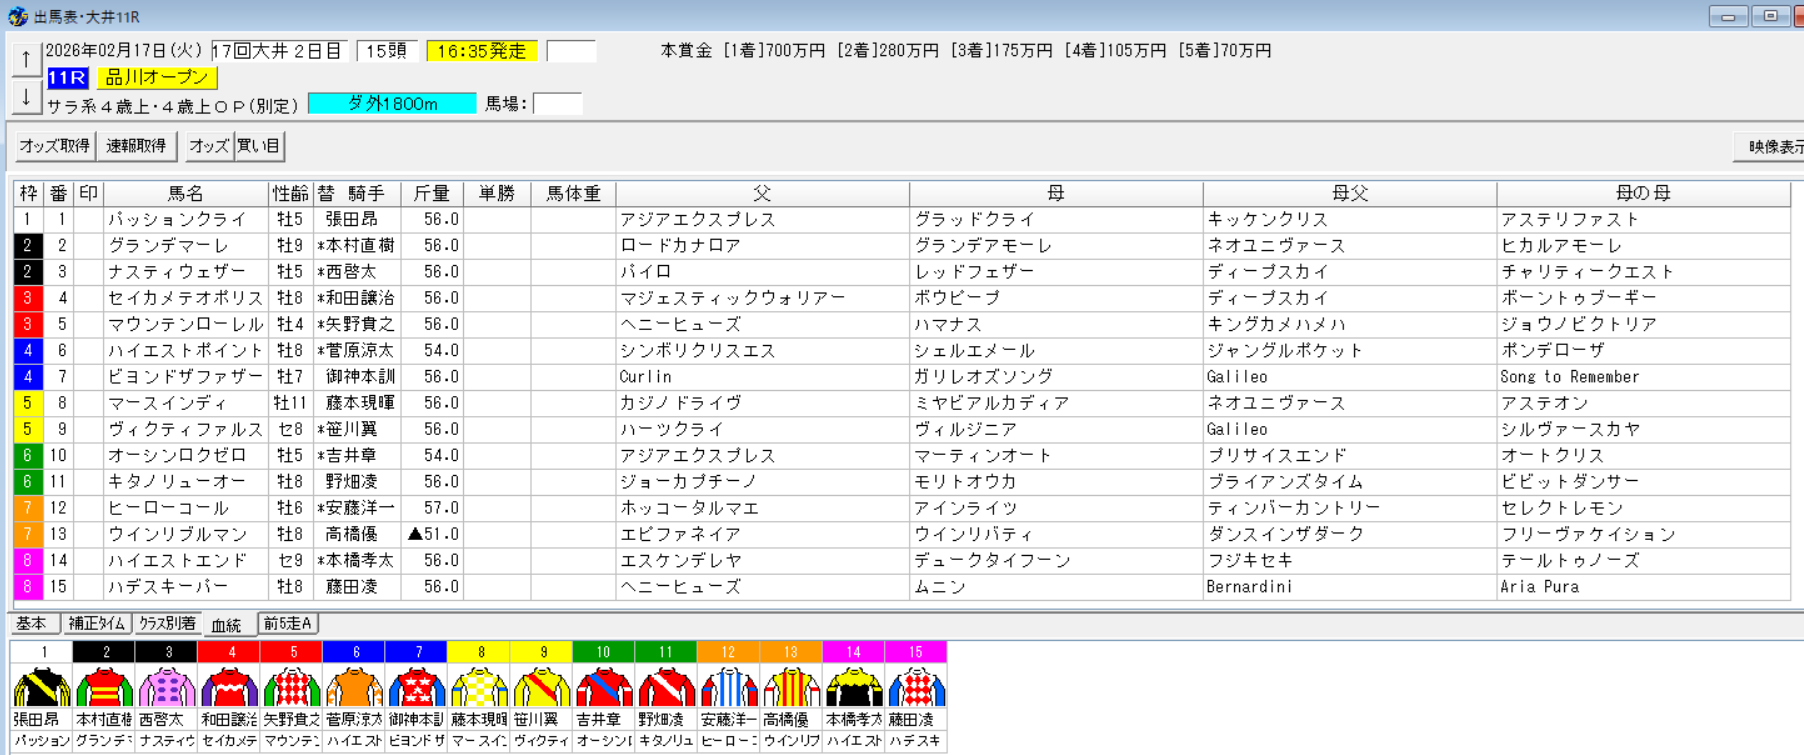Click the 馬場 input field
This screenshot has height=755, width=1804.
pyautogui.click(x=557, y=104)
